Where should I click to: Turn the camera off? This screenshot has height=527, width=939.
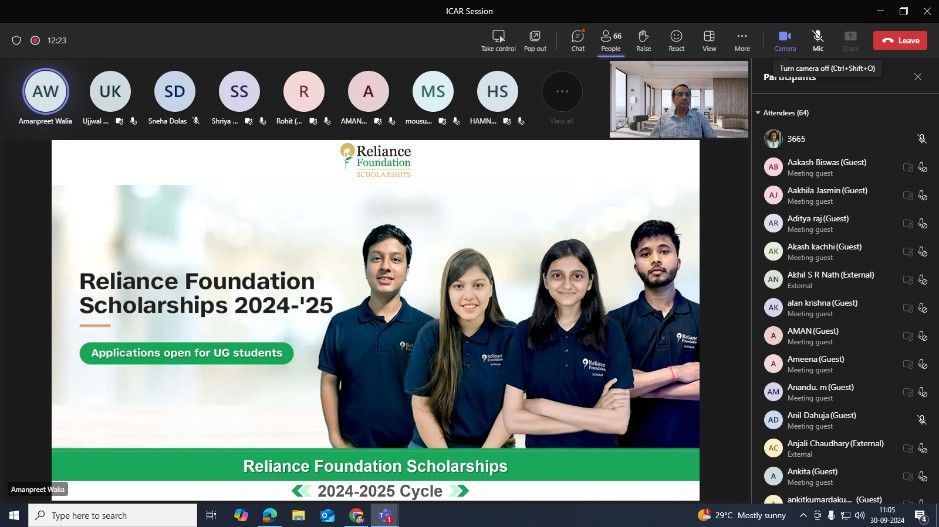click(785, 41)
